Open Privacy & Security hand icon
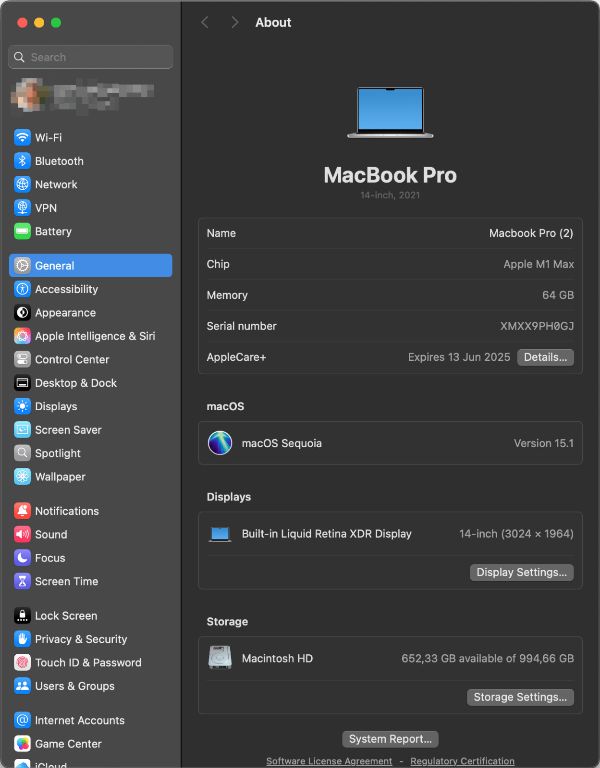The image size is (600, 768). pos(22,639)
